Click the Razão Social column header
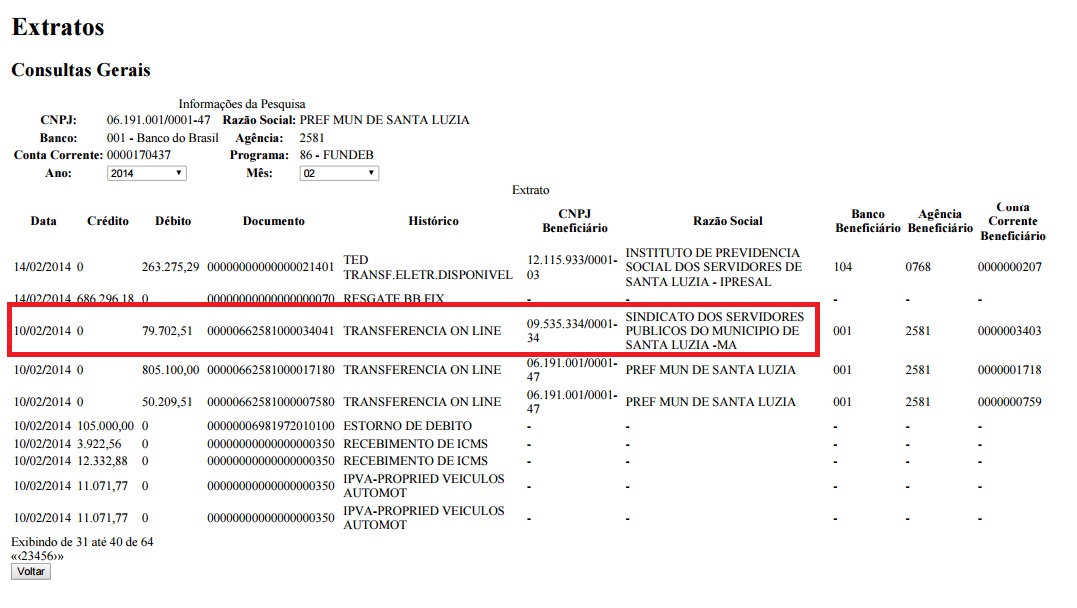This screenshot has width=1077, height=608. coord(727,221)
